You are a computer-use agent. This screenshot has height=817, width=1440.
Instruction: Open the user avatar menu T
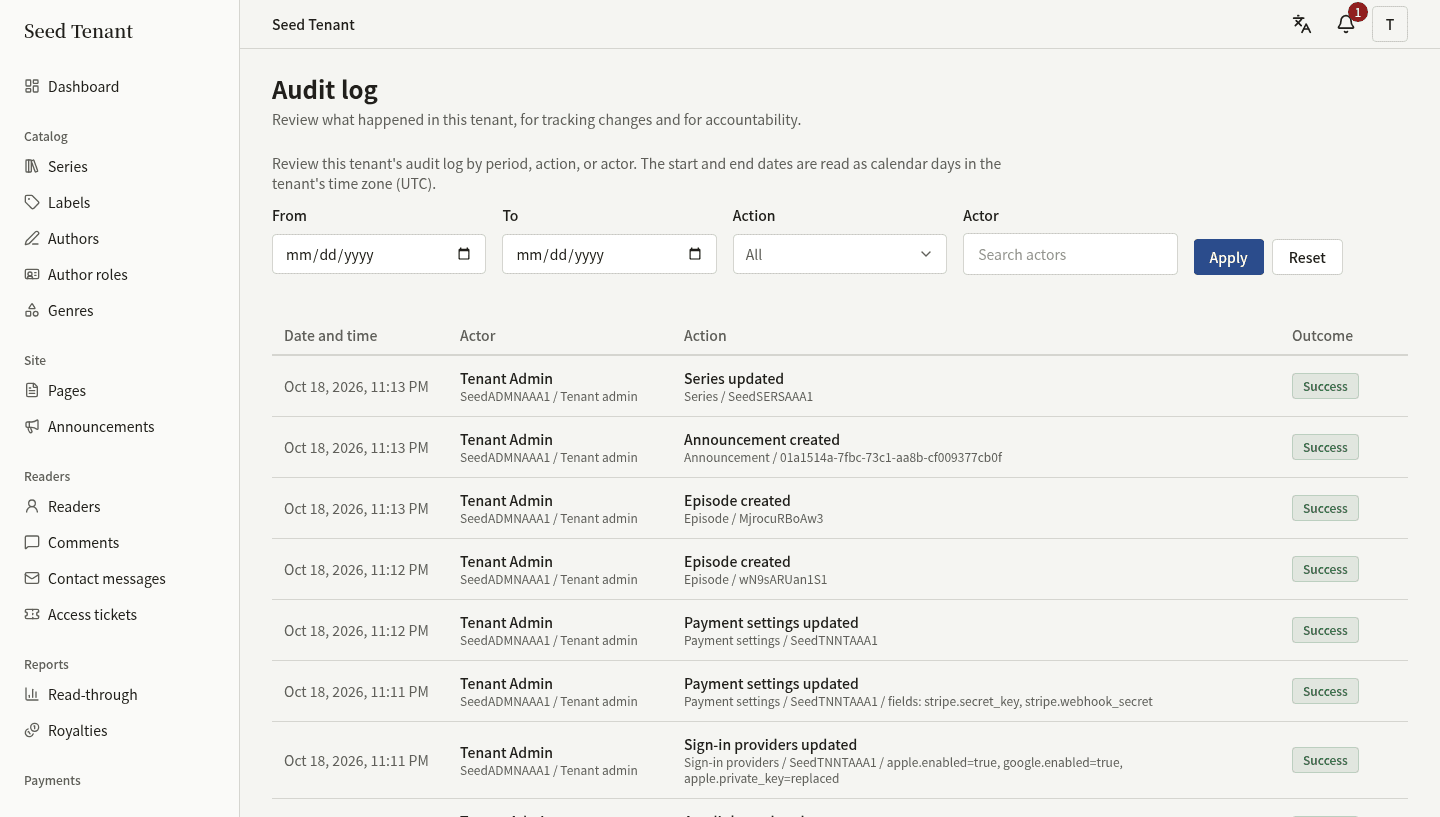point(1390,24)
